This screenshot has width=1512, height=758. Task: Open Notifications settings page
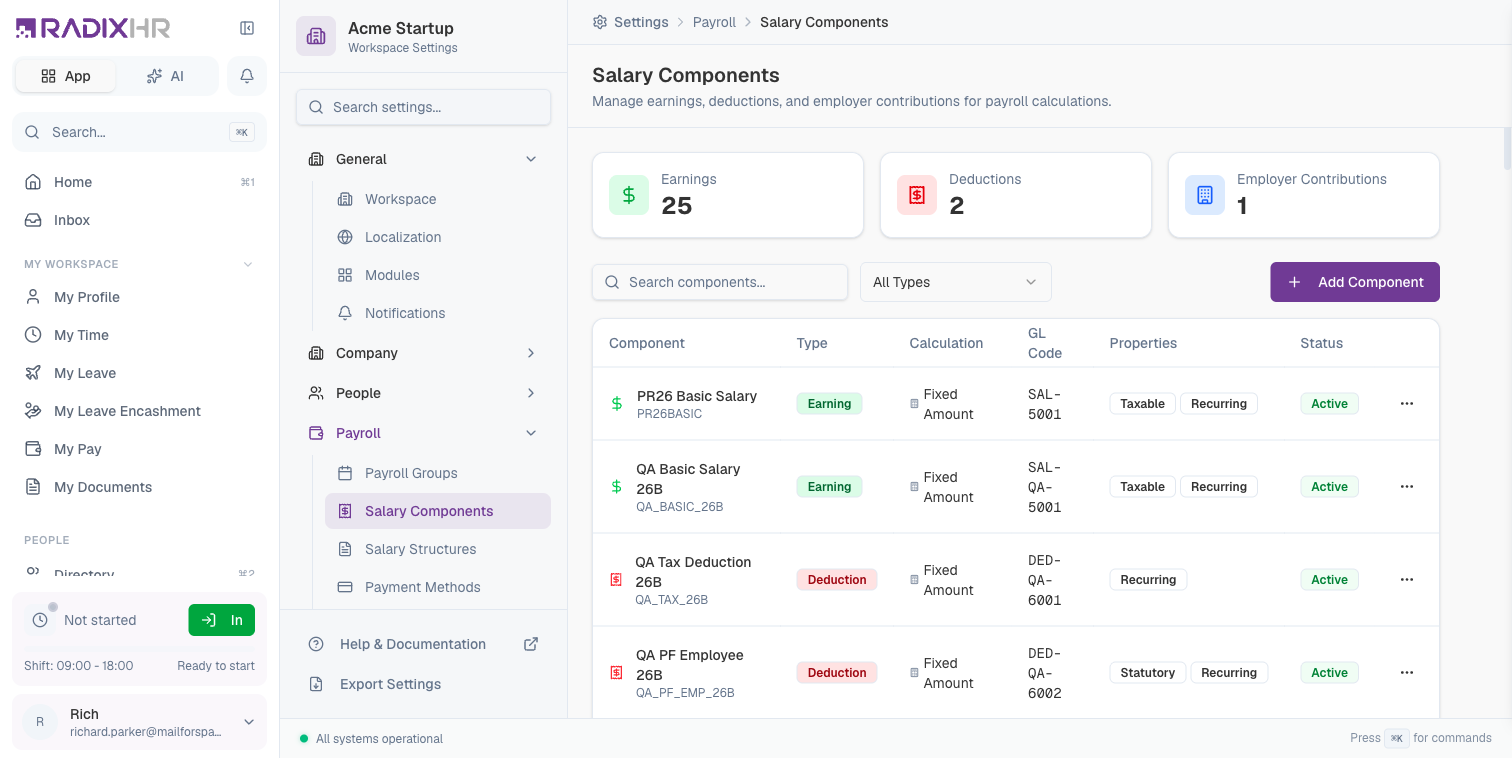438,313
